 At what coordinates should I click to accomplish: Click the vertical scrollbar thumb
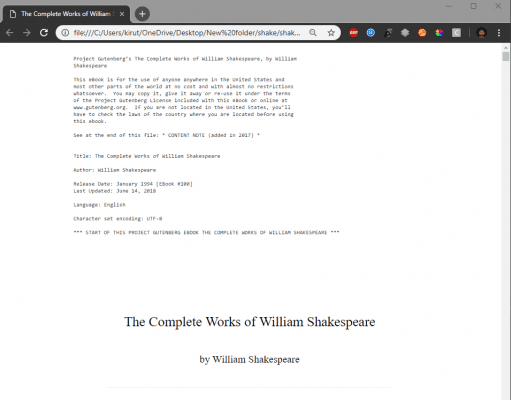tap(506, 56)
